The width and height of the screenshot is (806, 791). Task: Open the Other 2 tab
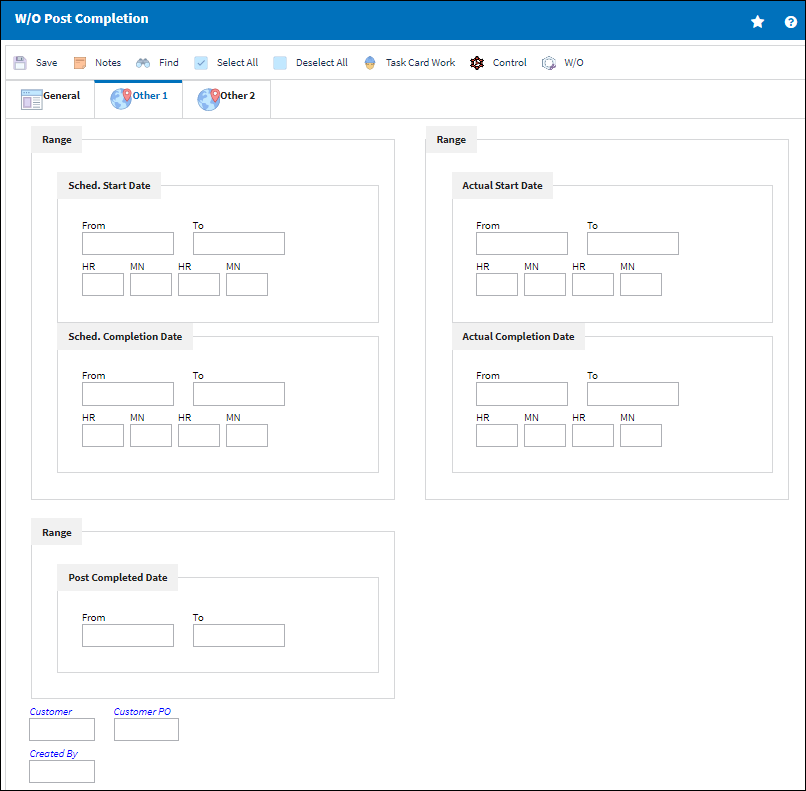click(227, 99)
